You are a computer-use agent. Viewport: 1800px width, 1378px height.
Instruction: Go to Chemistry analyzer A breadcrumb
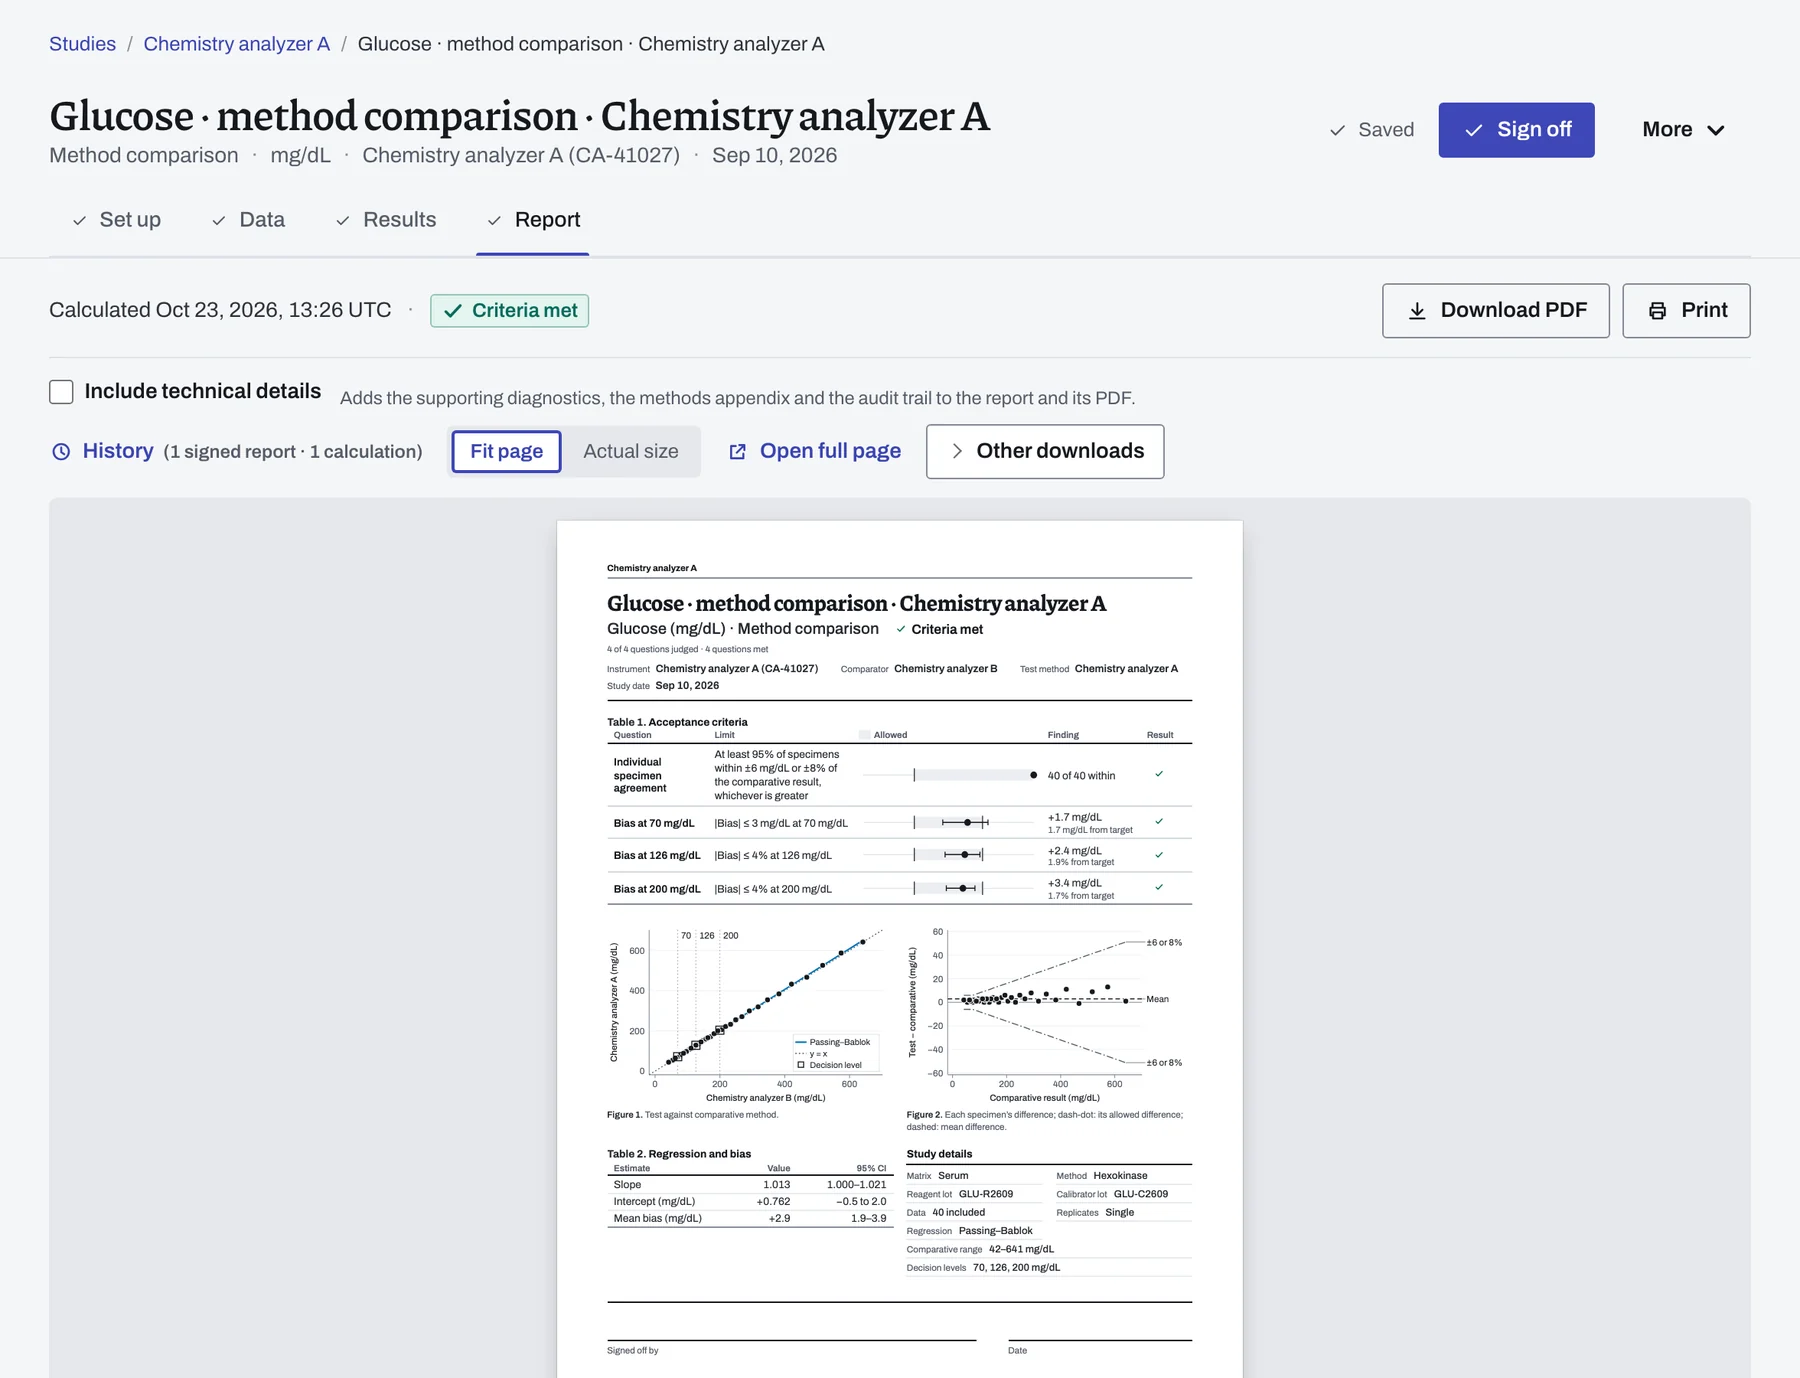tap(236, 44)
